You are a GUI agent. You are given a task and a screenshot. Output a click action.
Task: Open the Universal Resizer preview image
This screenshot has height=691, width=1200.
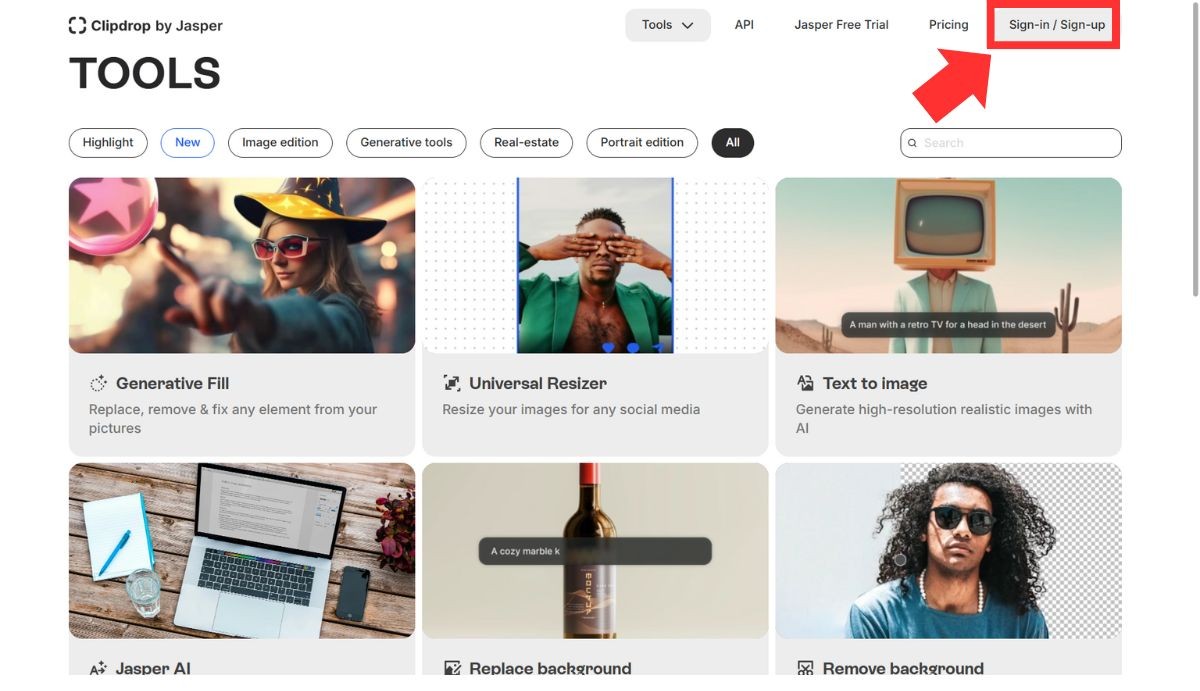coord(595,265)
